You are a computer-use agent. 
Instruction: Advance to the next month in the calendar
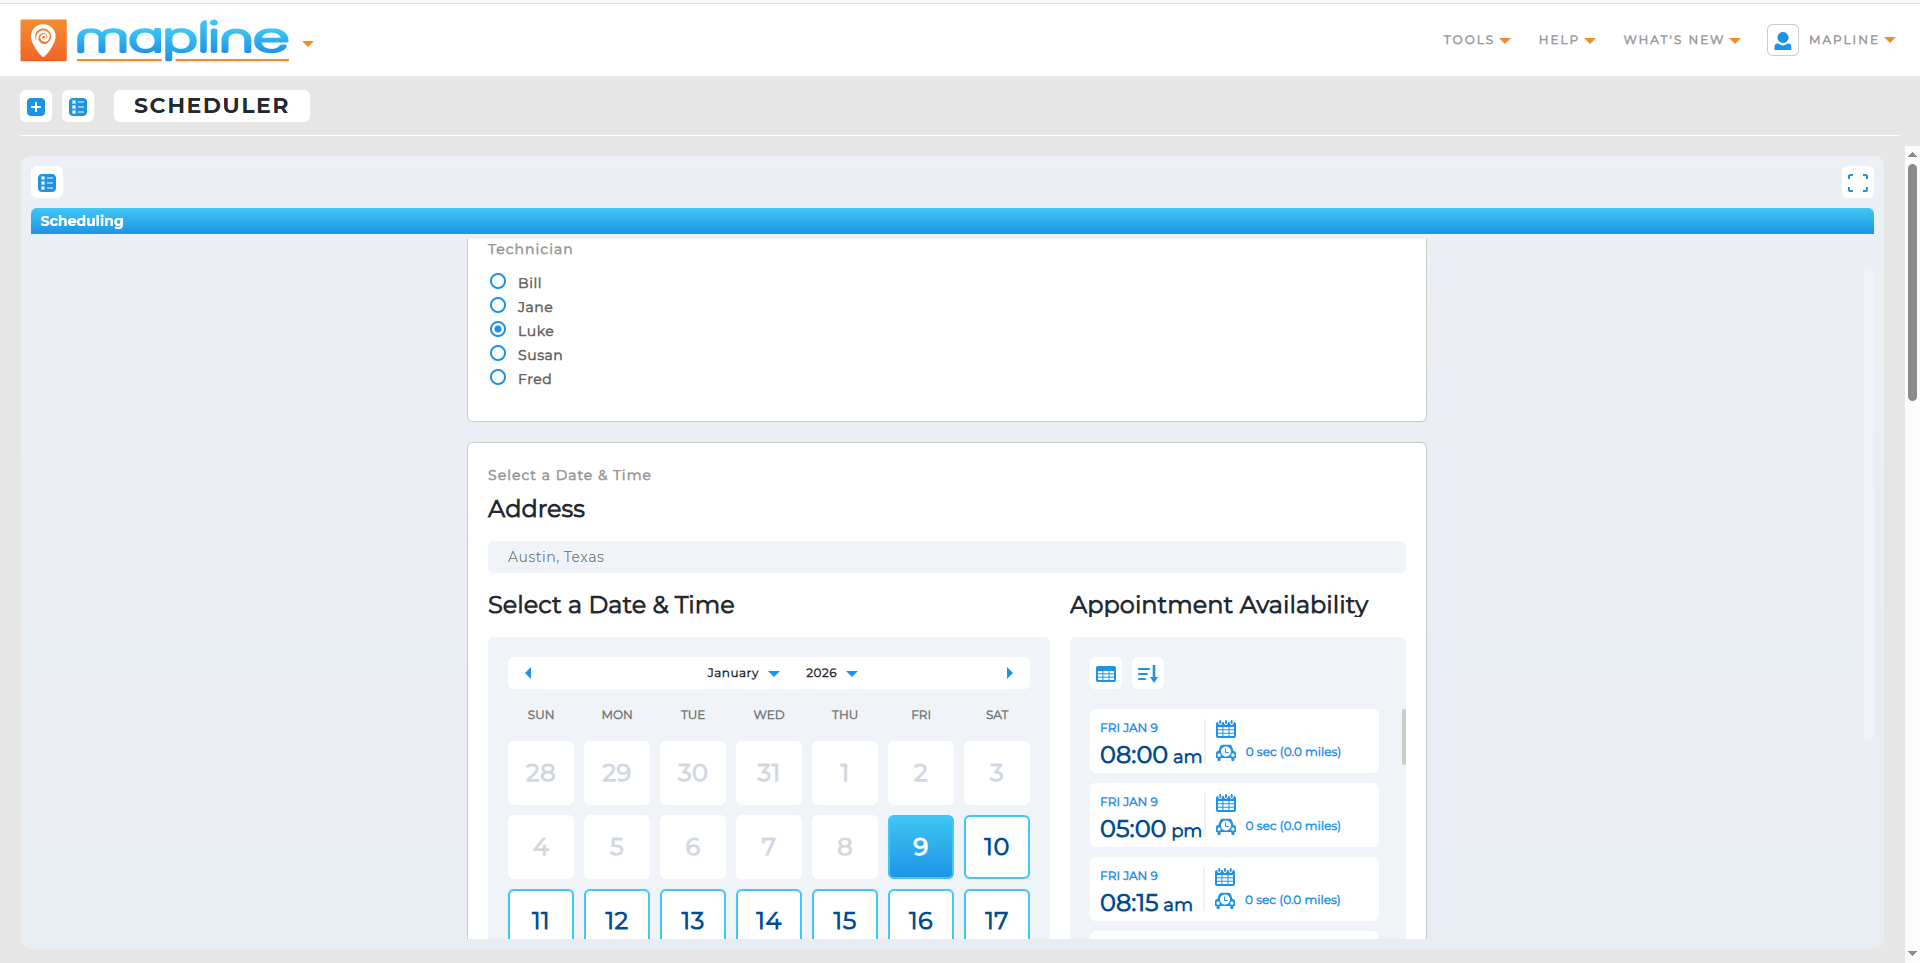pos(1009,672)
